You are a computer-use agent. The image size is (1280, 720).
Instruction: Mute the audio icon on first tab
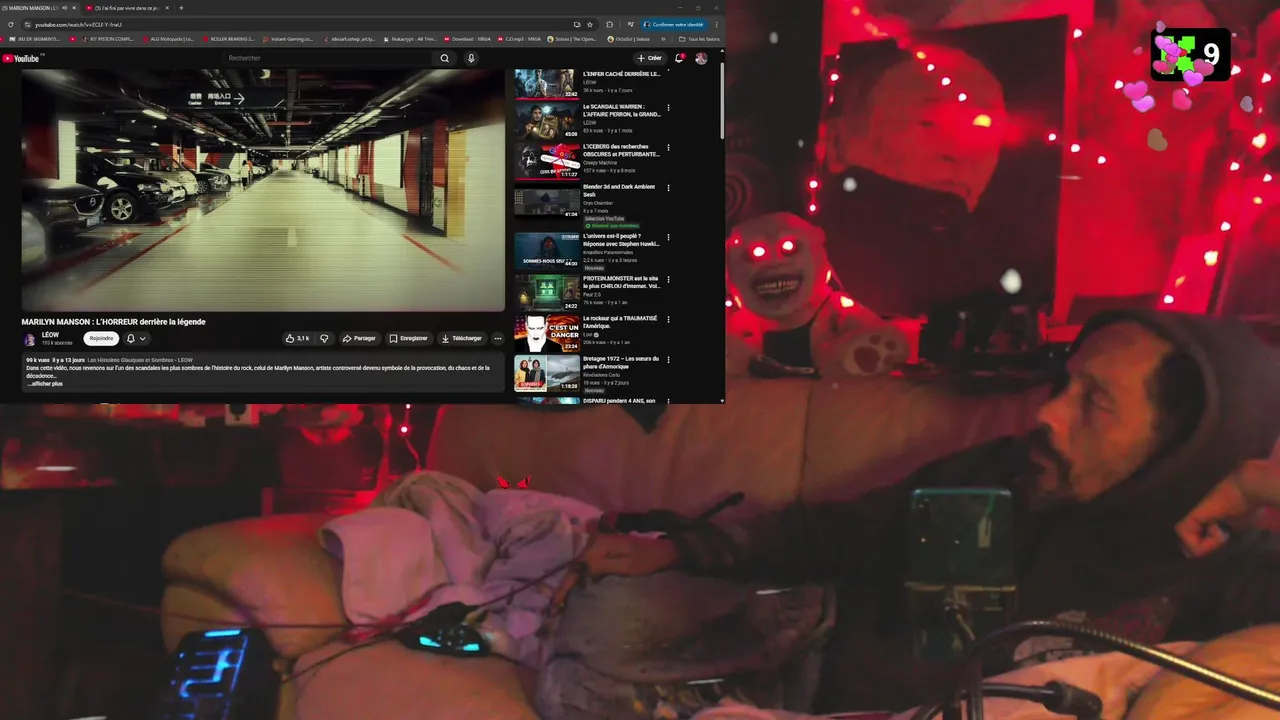(x=66, y=8)
